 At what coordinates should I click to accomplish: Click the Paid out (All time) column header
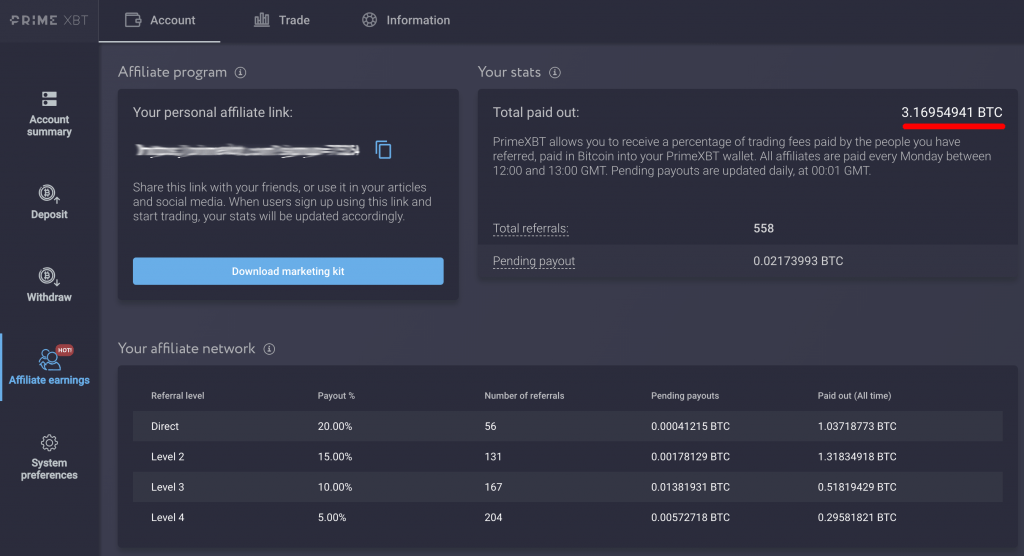854,396
